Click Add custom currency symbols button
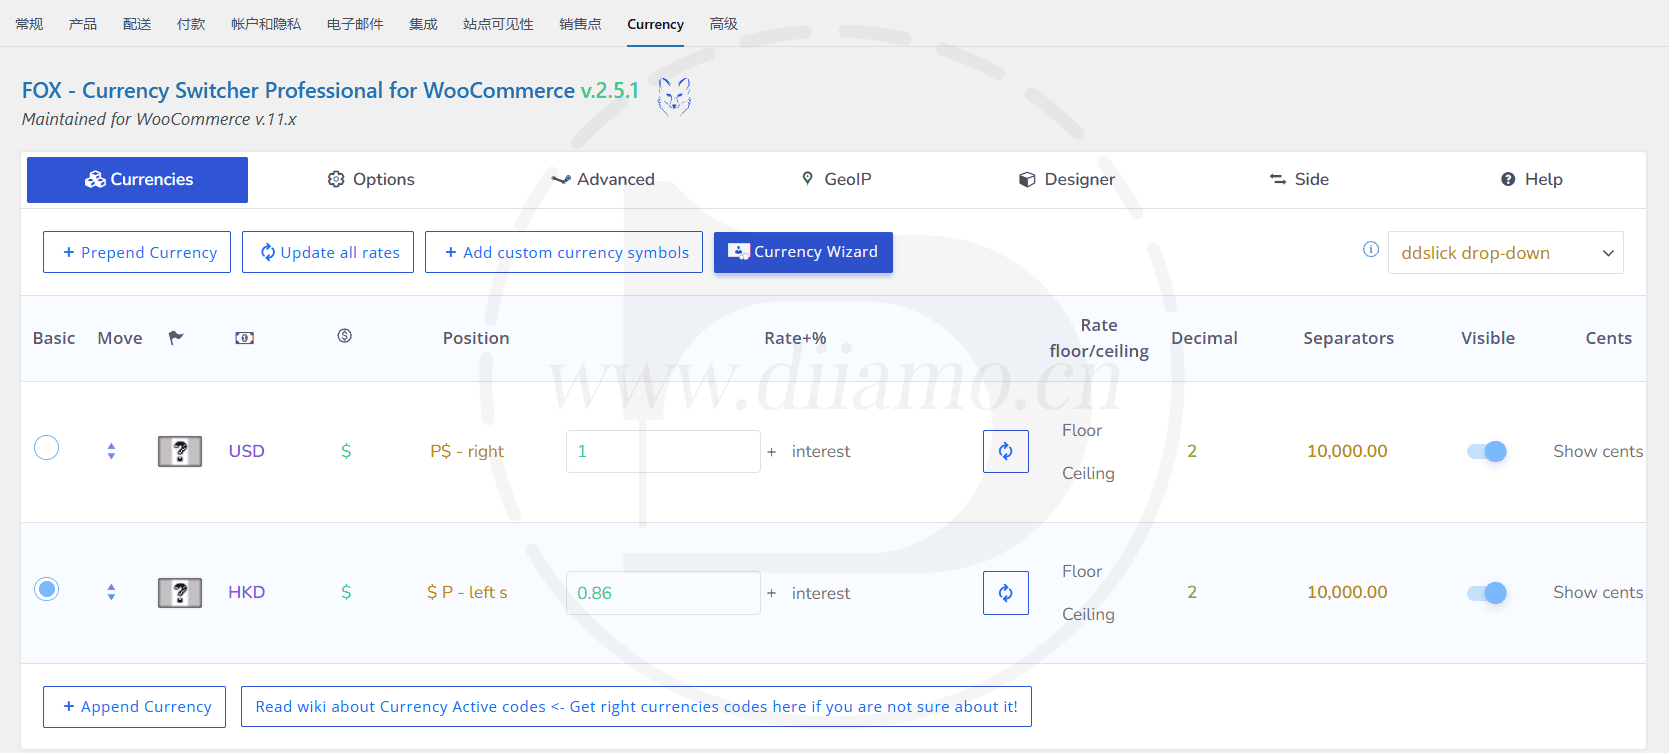Image resolution: width=1669 pixels, height=753 pixels. click(x=564, y=252)
